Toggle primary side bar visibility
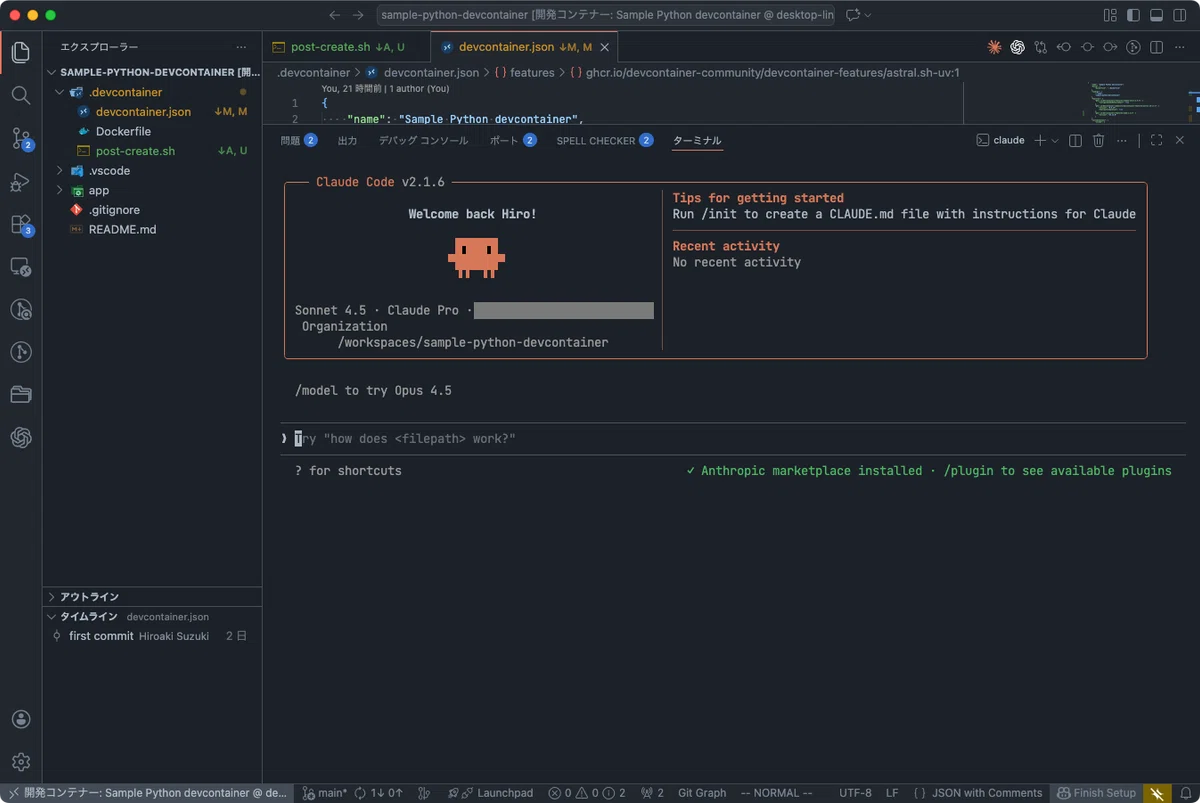 pyautogui.click(x=1133, y=15)
